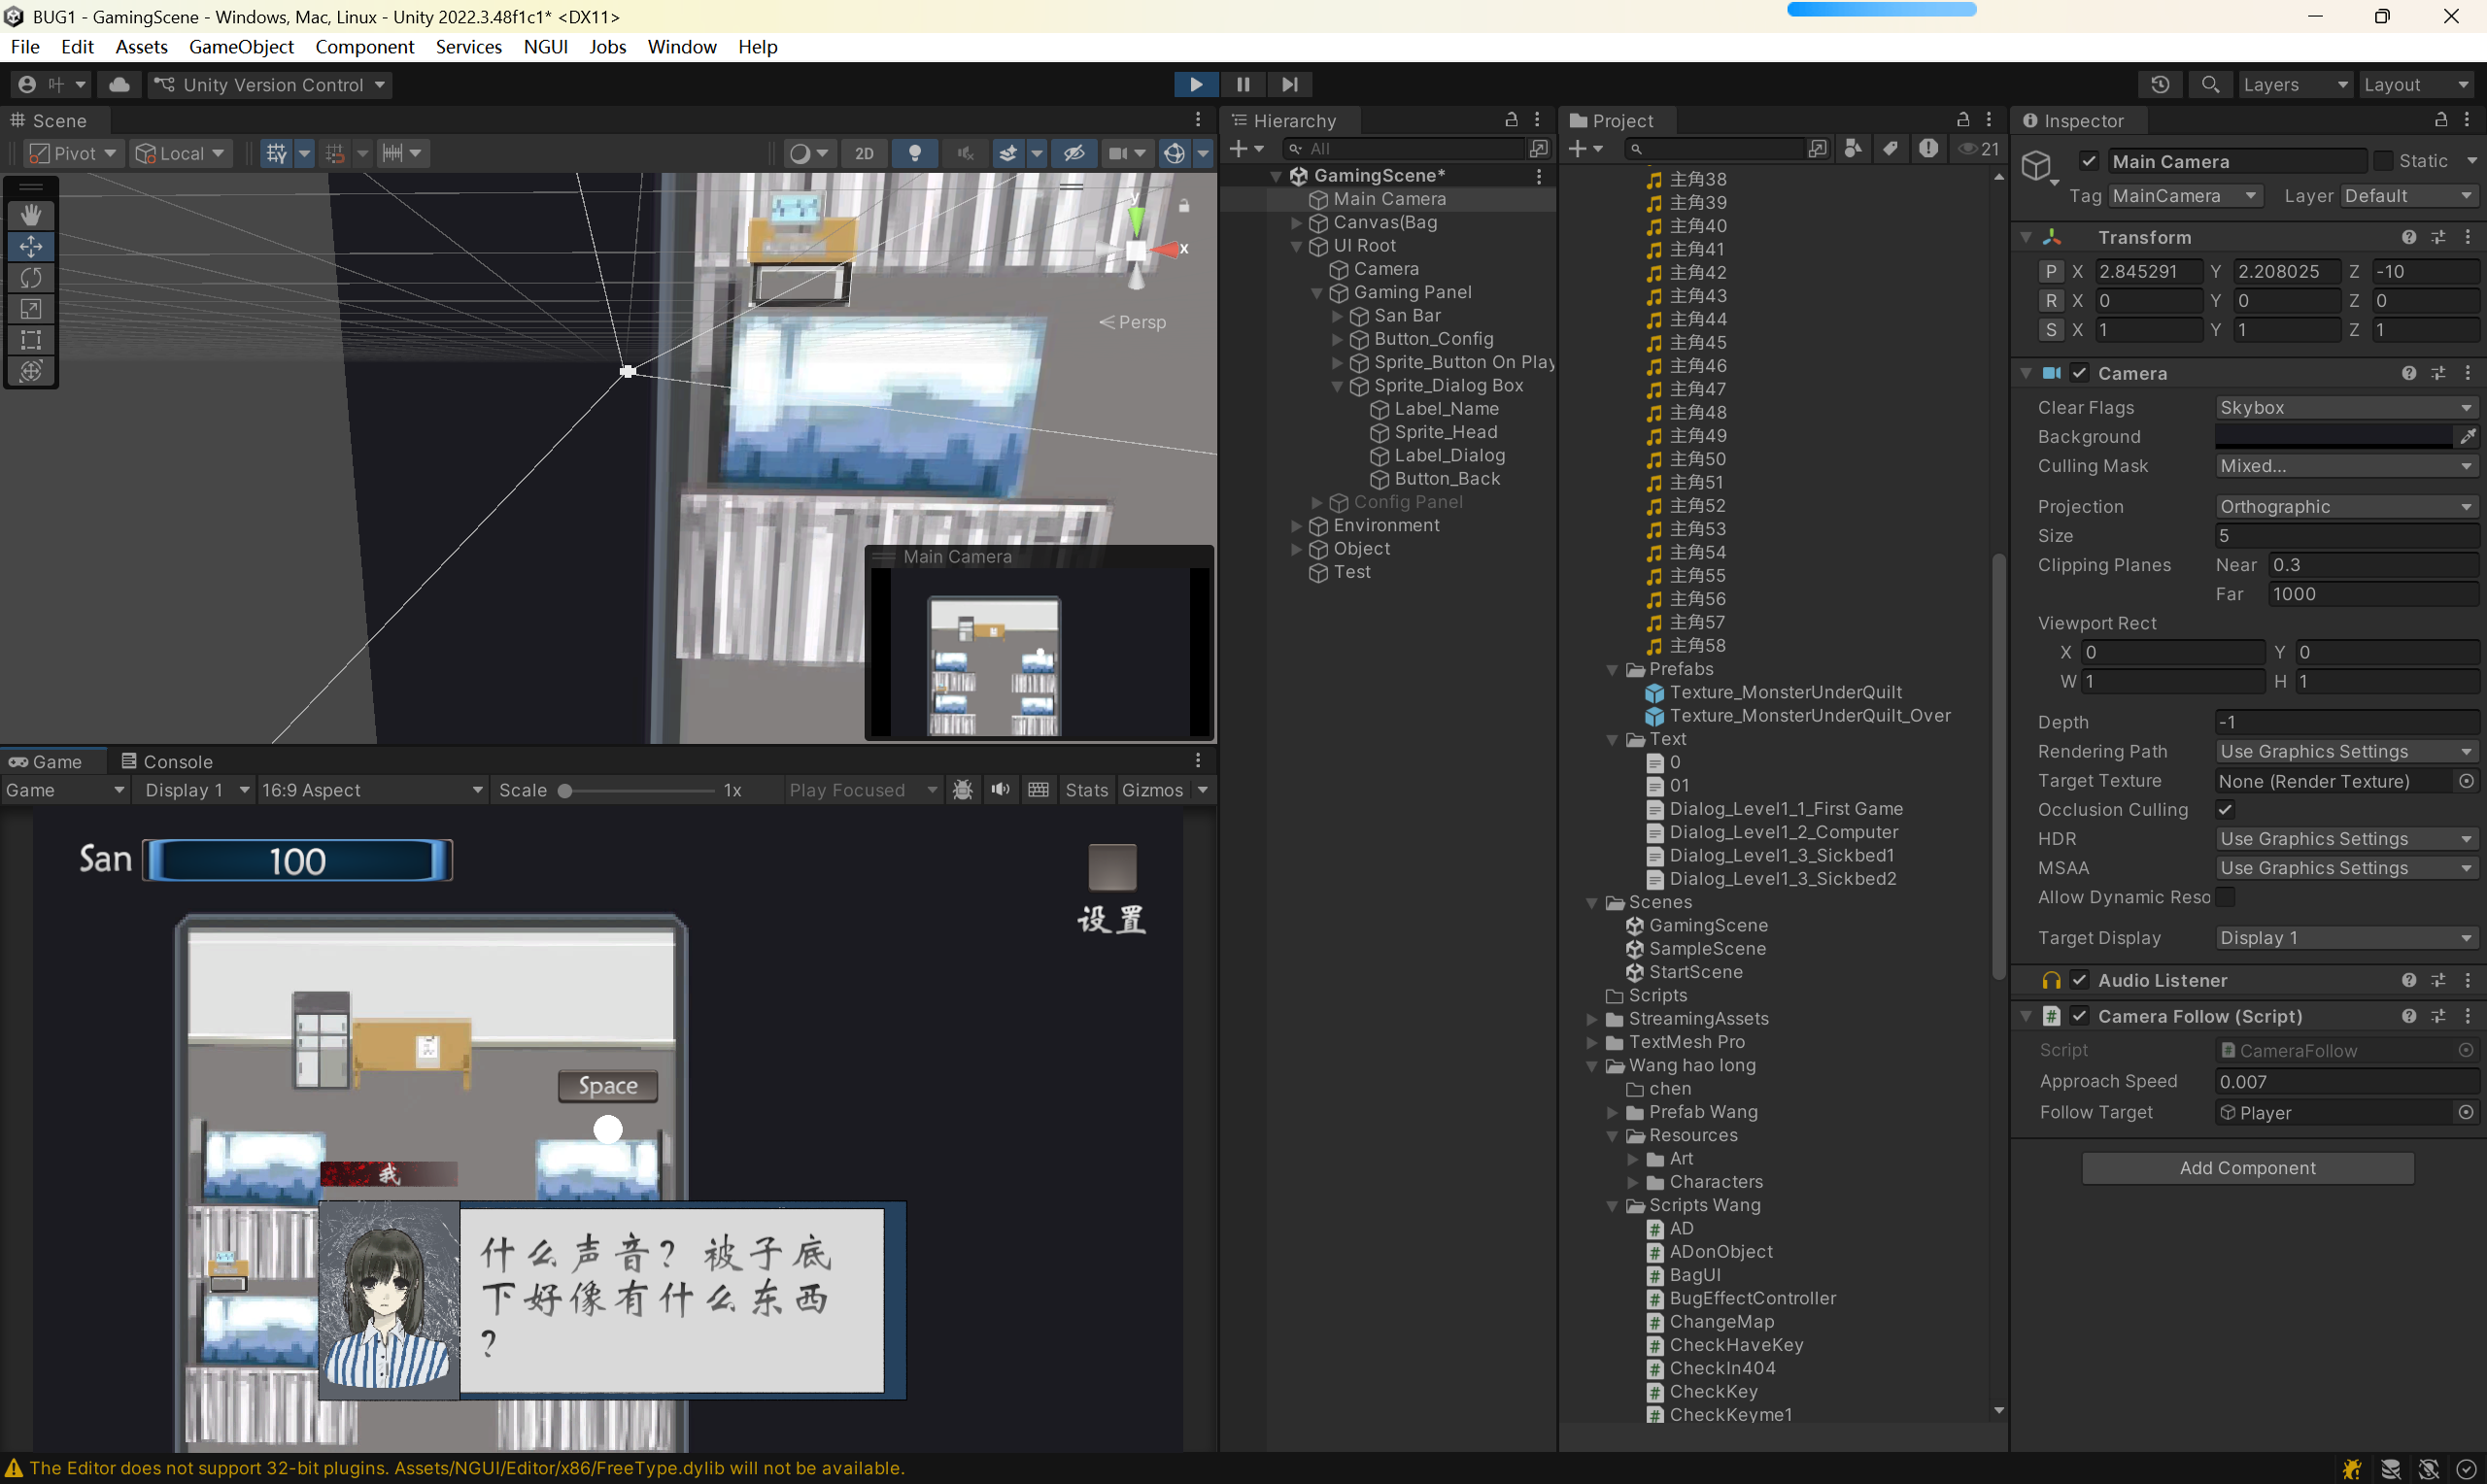Uncheck Occlusion Culling checkbox

(2225, 810)
